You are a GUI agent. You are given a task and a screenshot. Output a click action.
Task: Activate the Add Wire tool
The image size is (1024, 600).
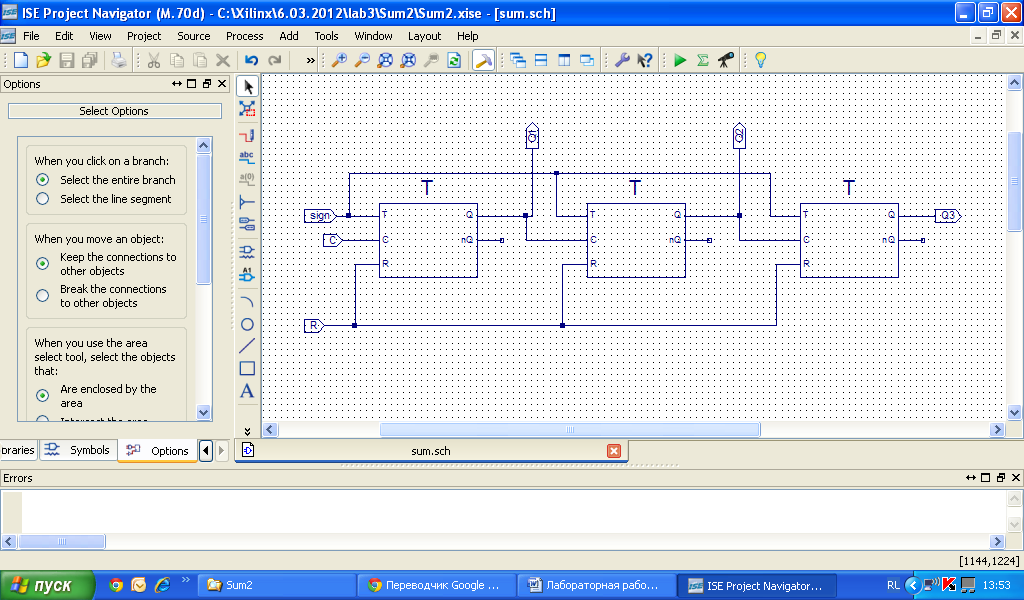[247, 135]
